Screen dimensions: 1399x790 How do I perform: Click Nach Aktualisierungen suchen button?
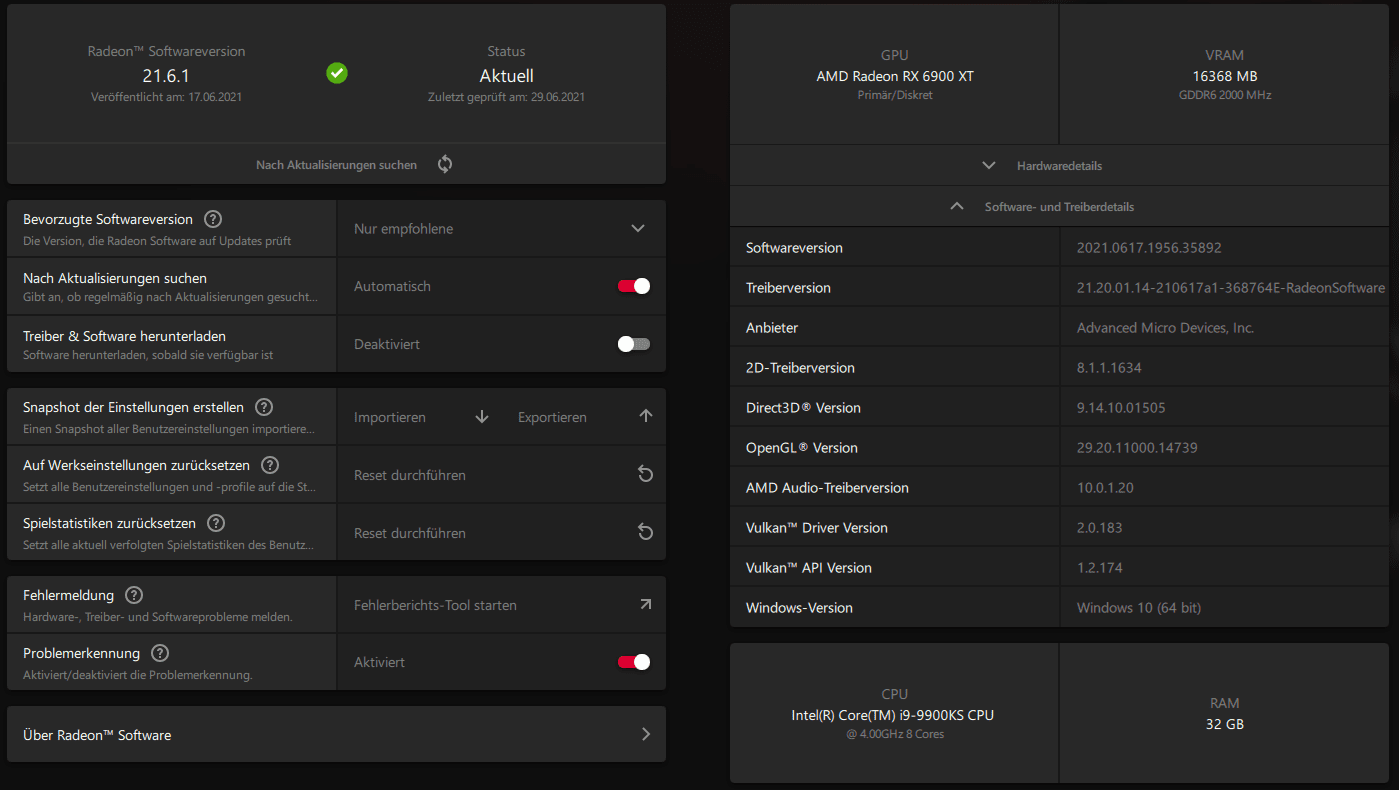(x=336, y=164)
